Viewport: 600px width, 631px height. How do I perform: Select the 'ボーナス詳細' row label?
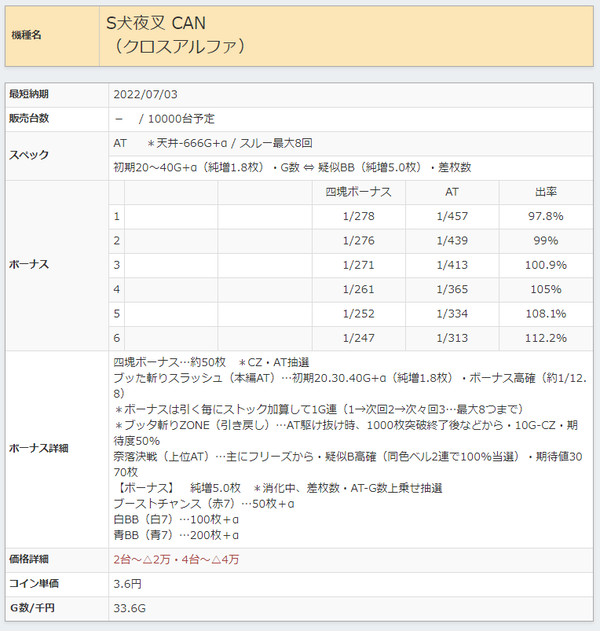(x=39, y=449)
